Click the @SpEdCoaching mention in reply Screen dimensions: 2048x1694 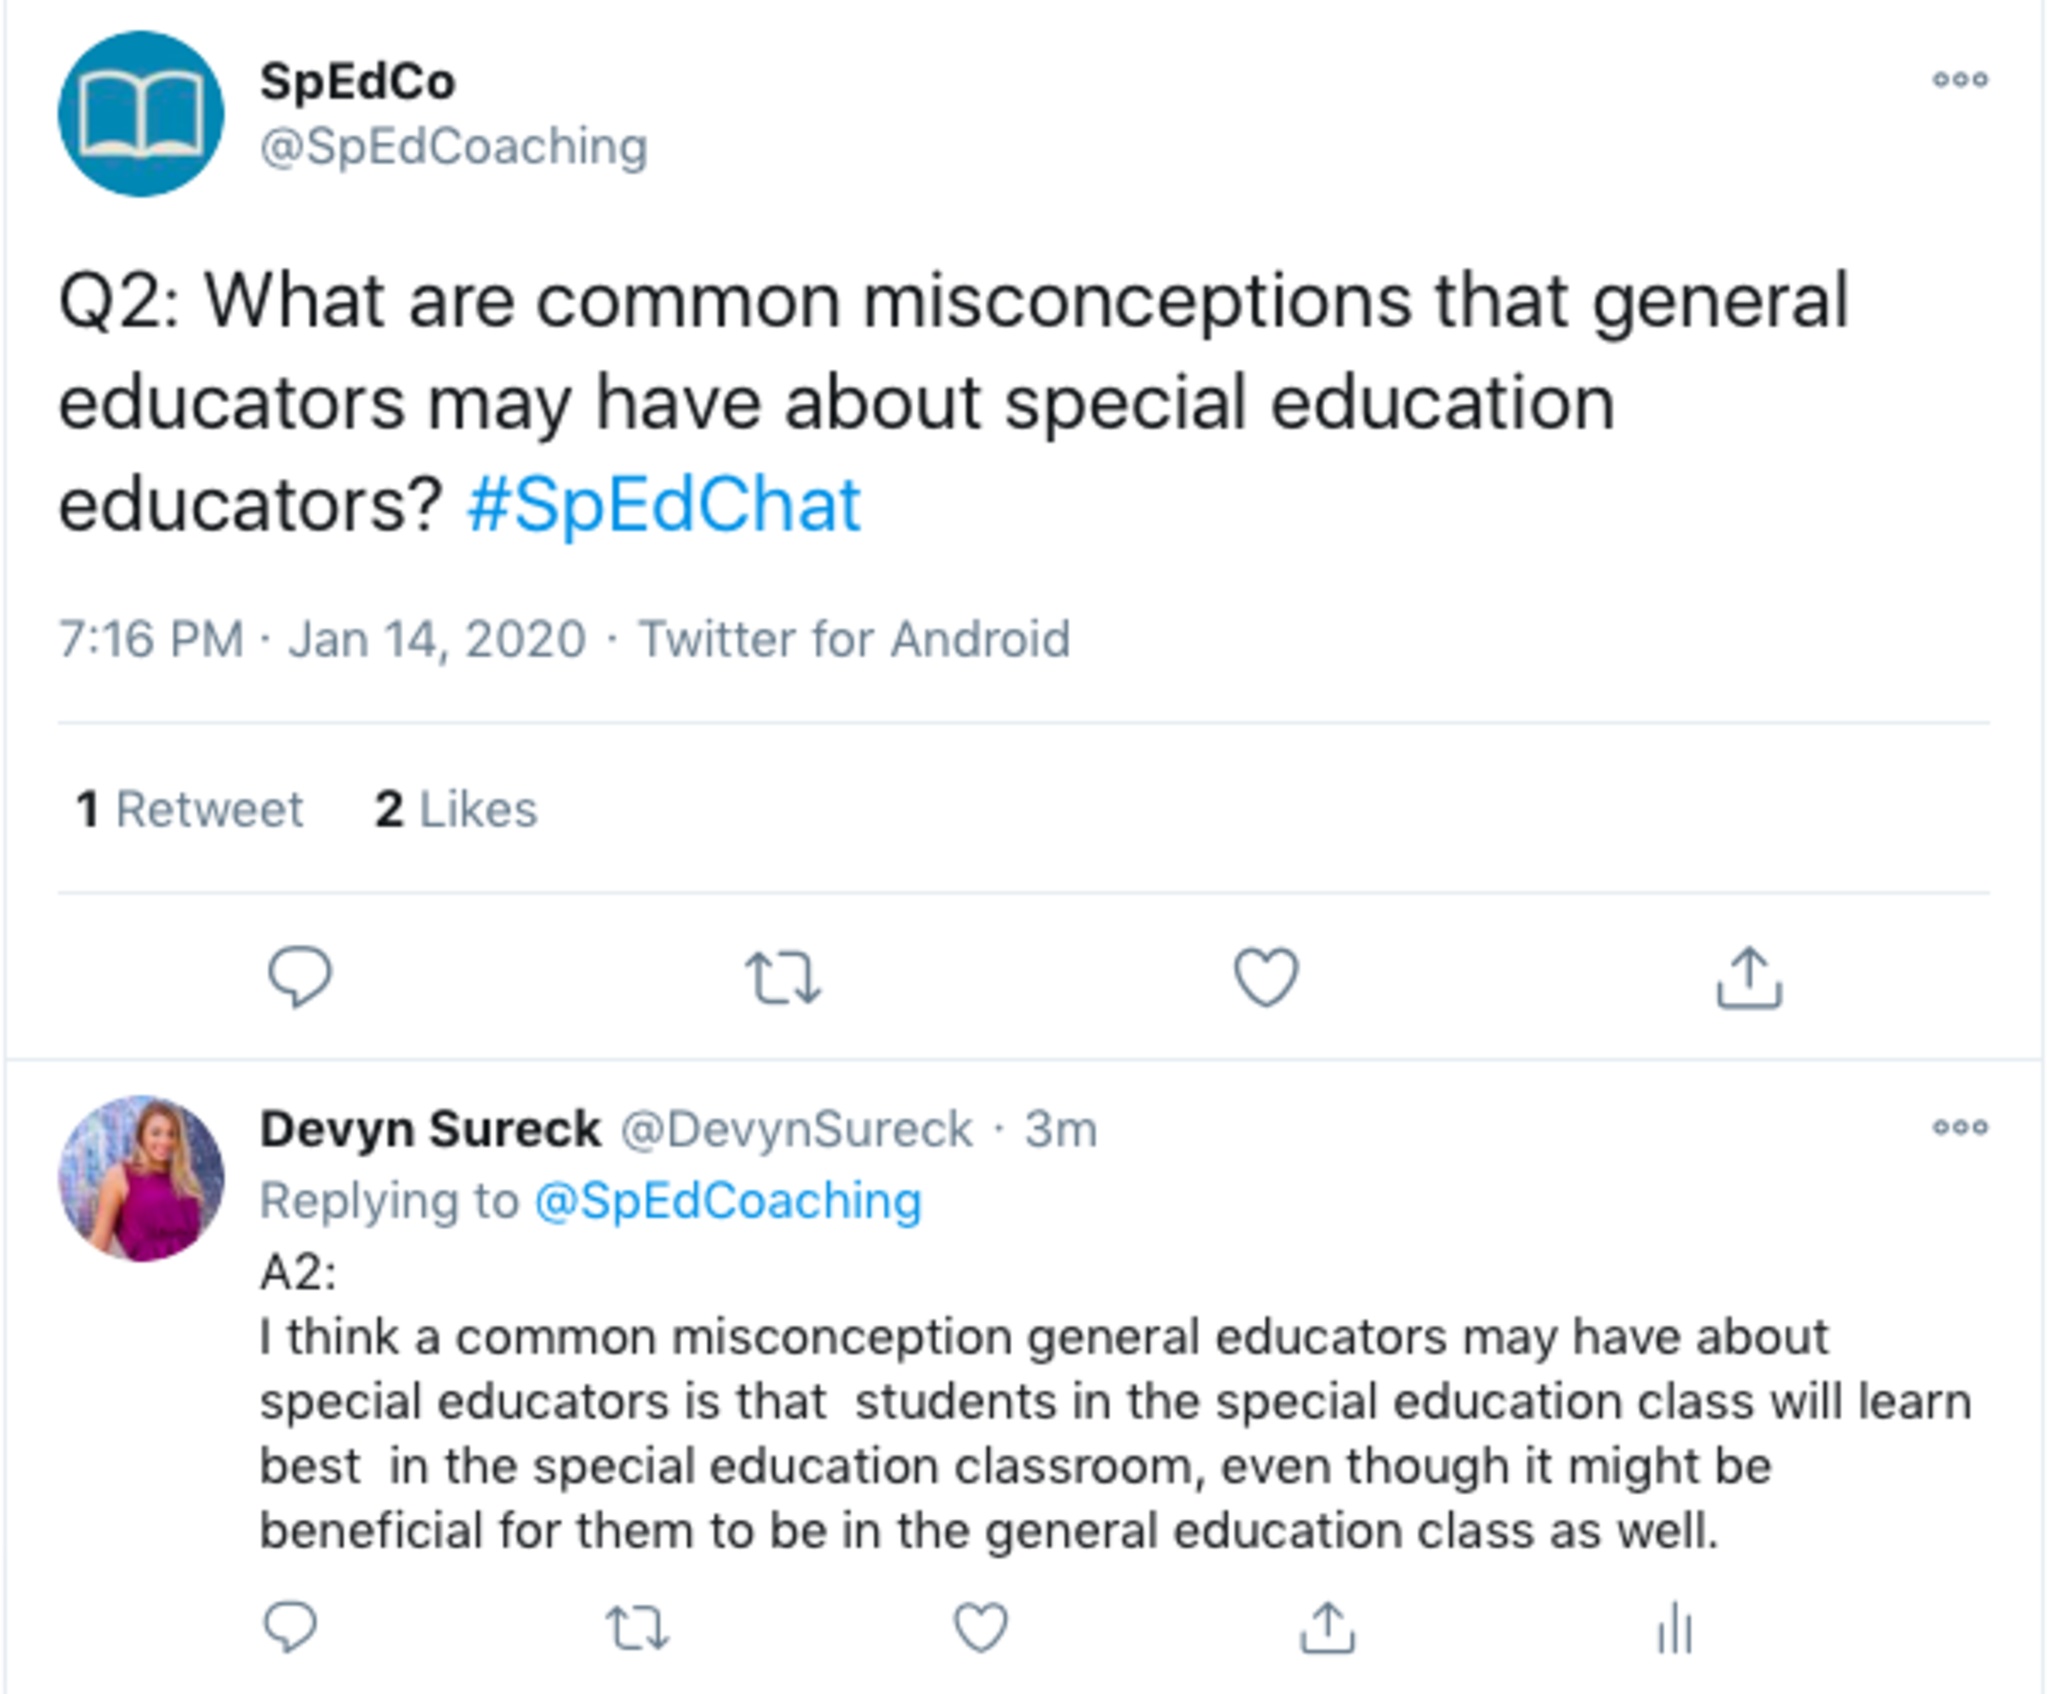tap(728, 1200)
